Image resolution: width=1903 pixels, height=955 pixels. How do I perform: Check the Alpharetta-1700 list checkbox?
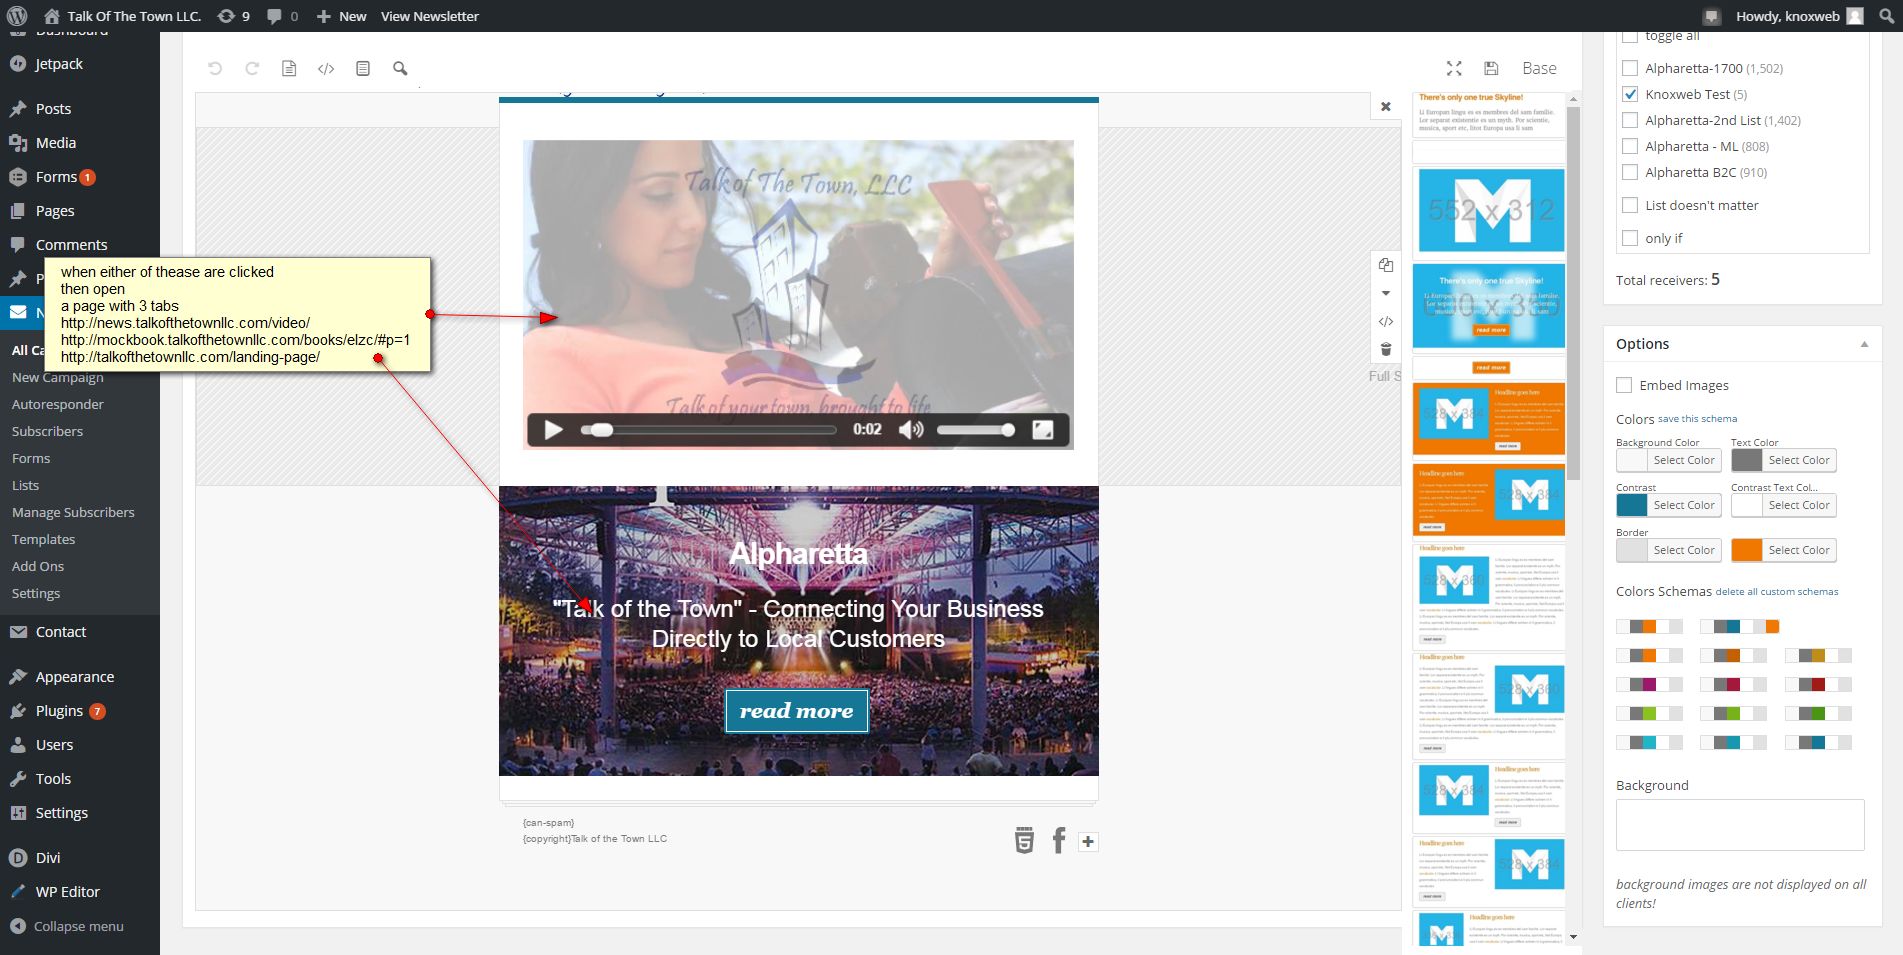1630,68
